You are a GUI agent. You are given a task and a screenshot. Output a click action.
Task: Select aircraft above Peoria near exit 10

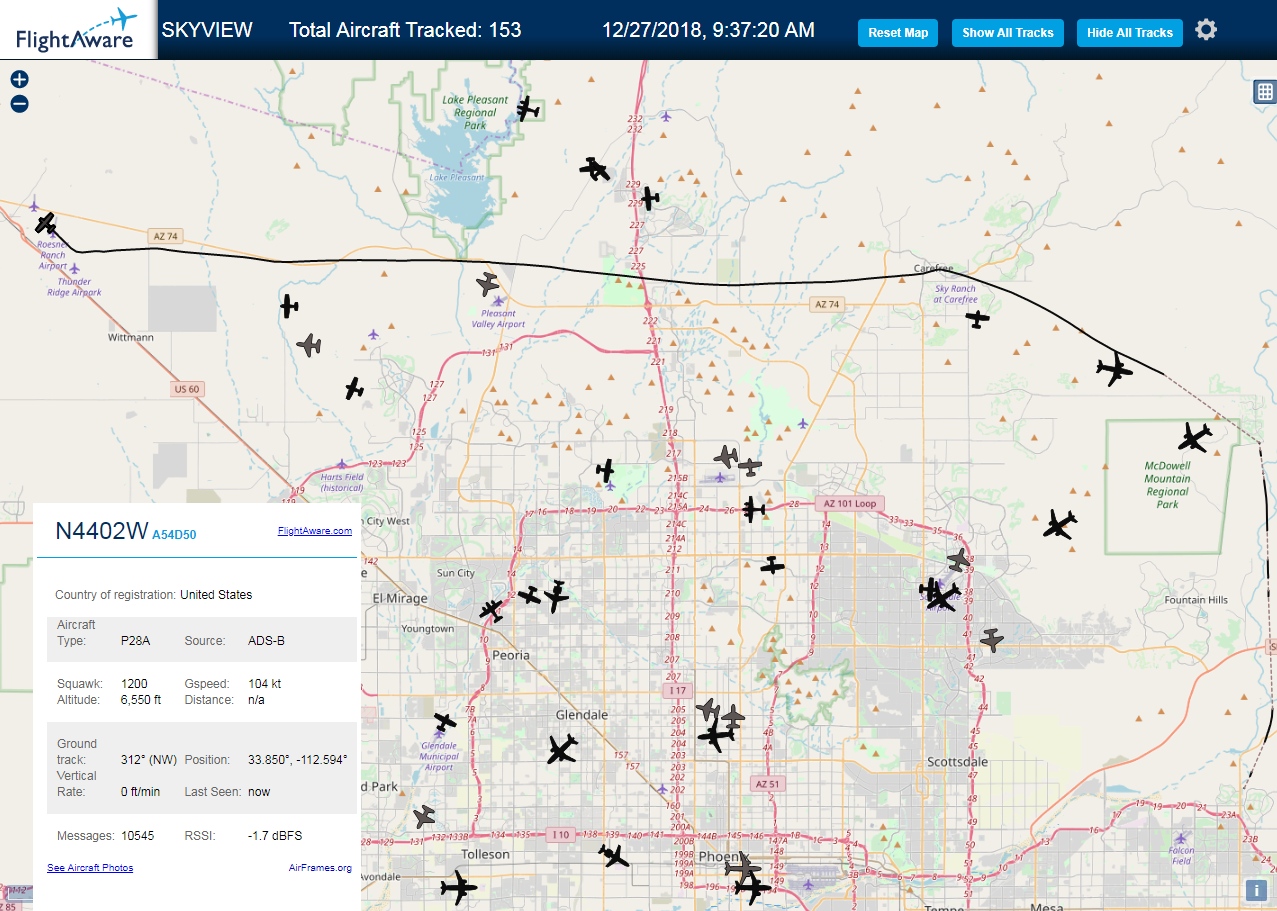point(491,609)
